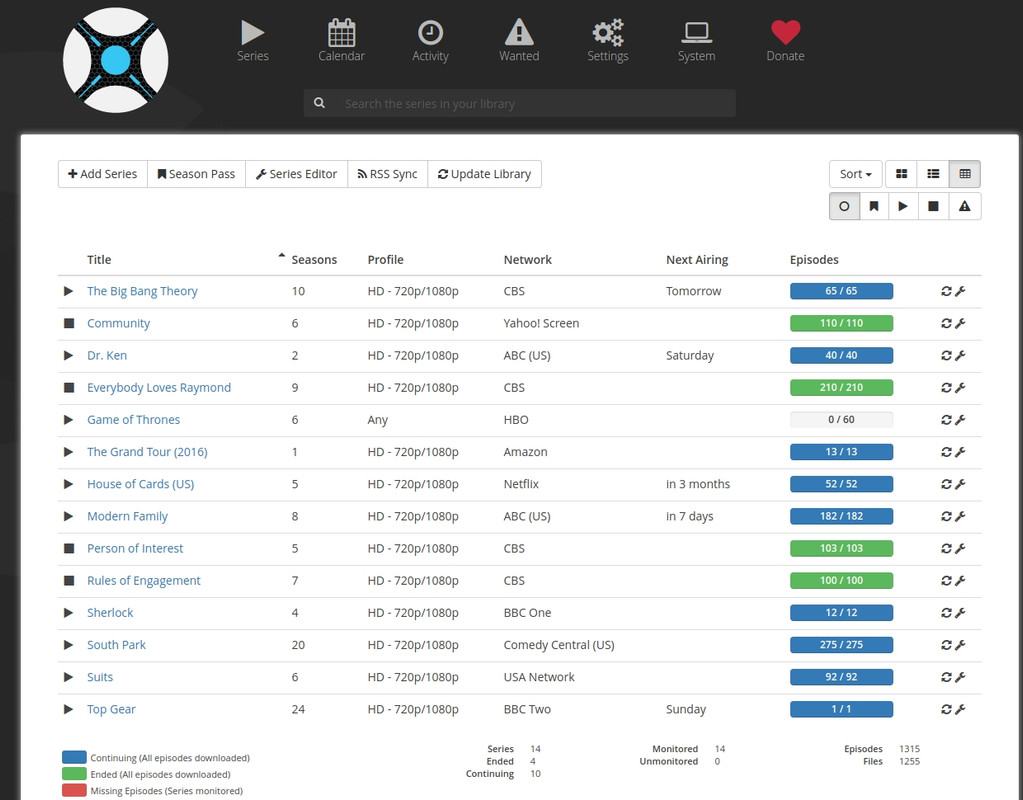Screen dimensions: 1023x800
Task: Refresh Game of Thrones series
Action: [x=946, y=420]
